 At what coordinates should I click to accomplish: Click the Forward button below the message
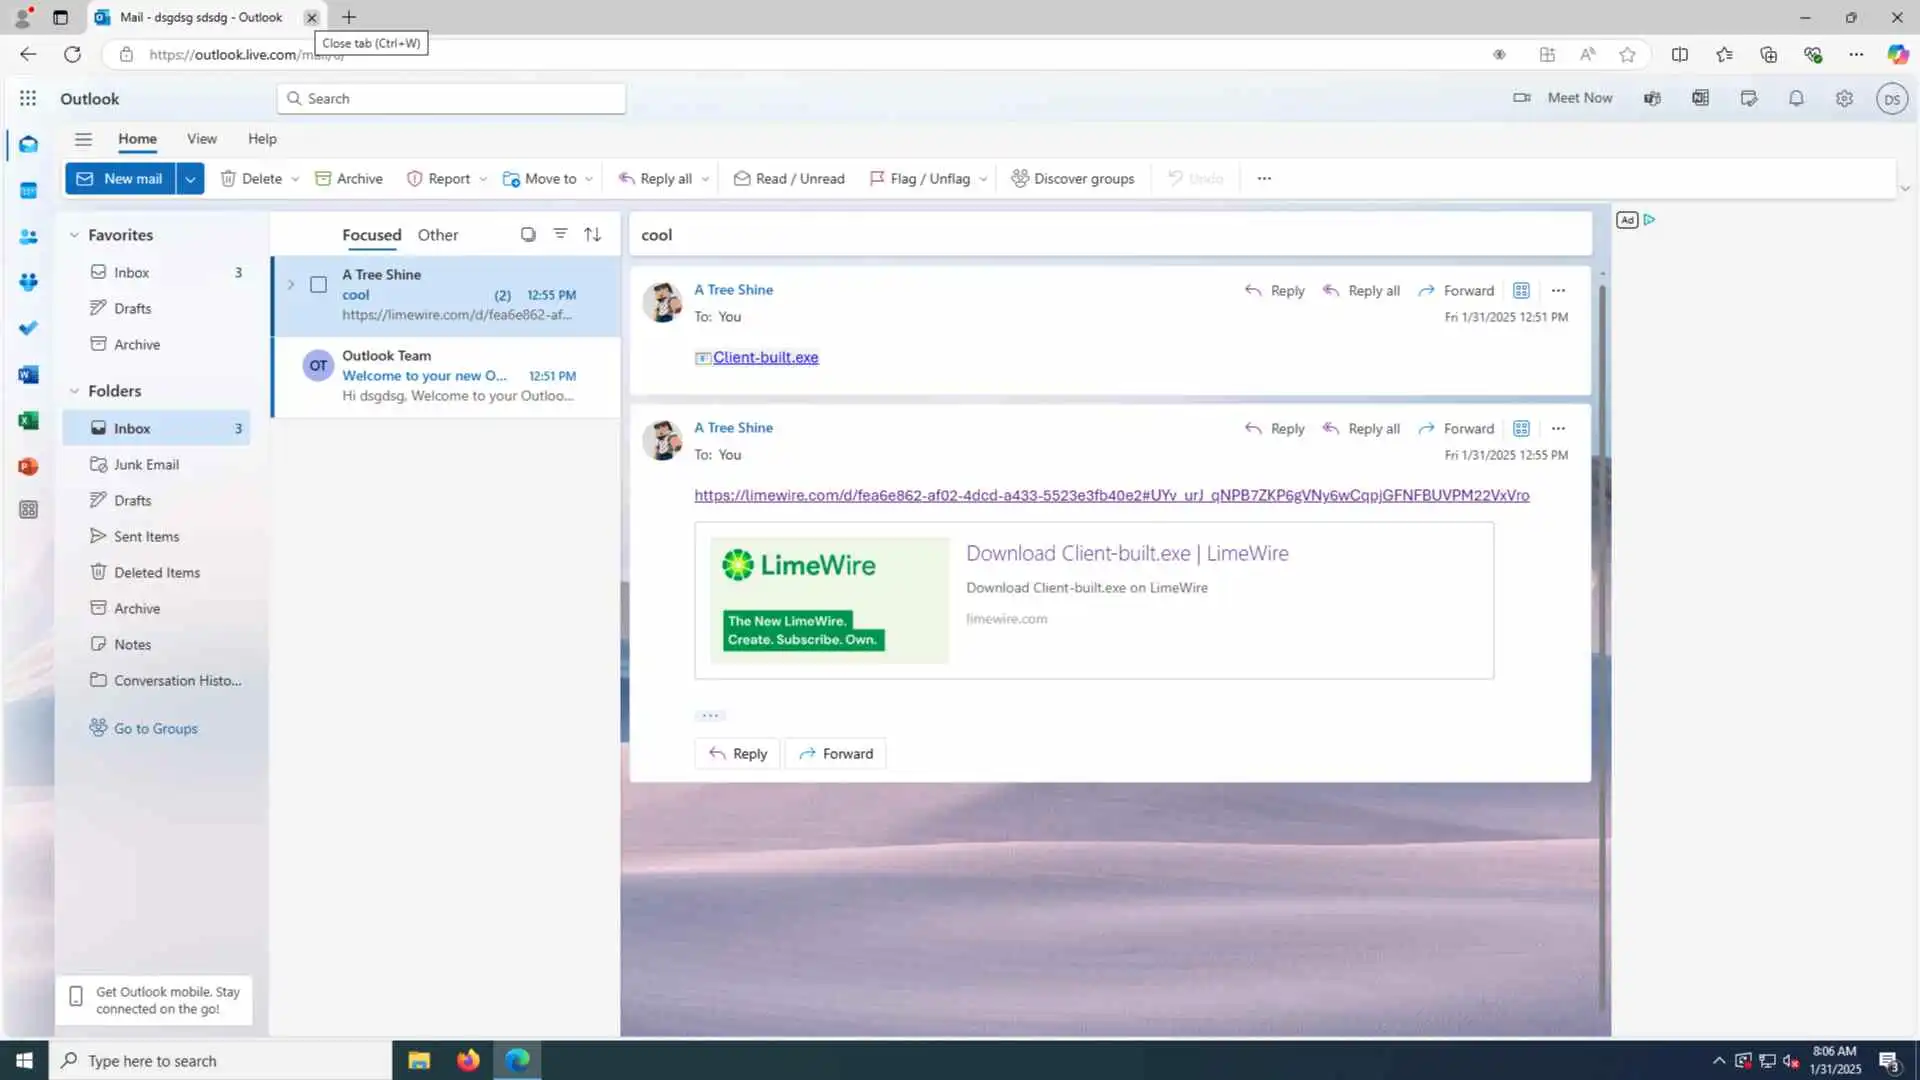836,754
